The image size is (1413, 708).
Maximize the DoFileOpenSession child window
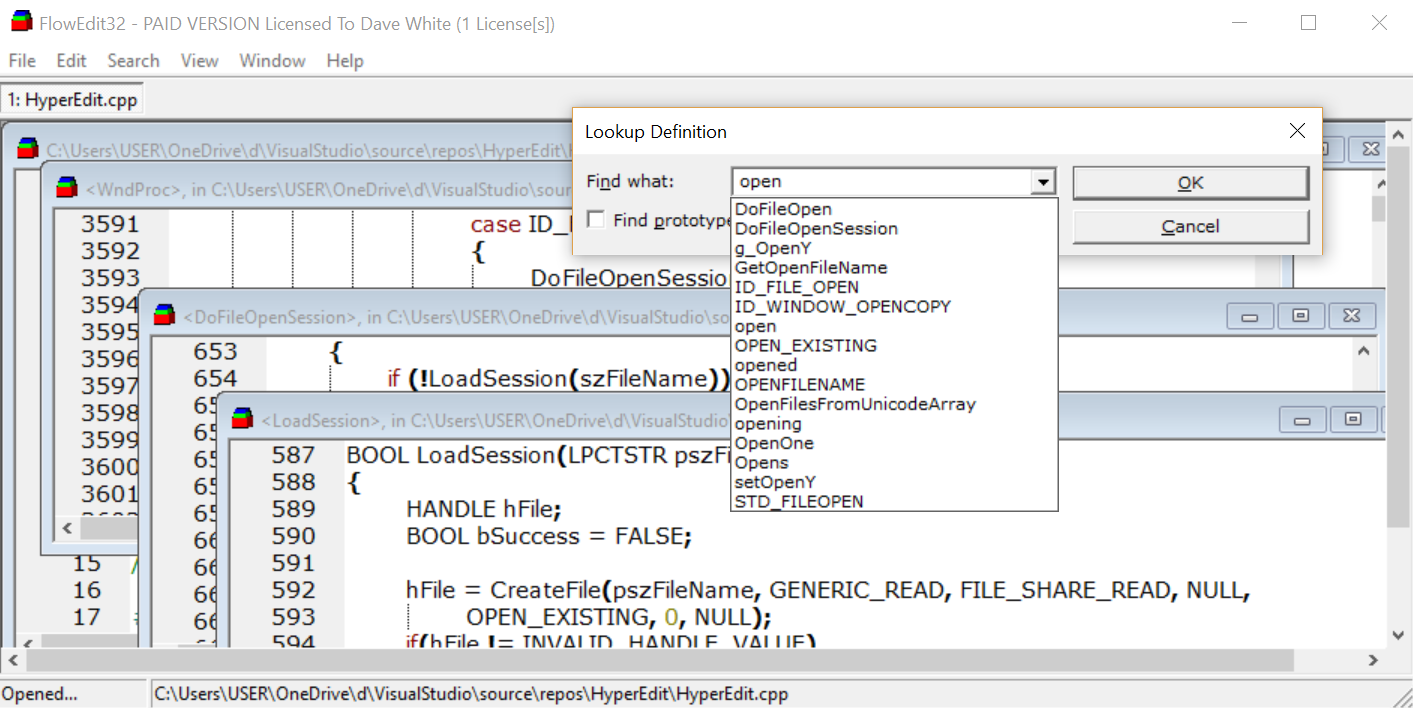tap(1300, 316)
